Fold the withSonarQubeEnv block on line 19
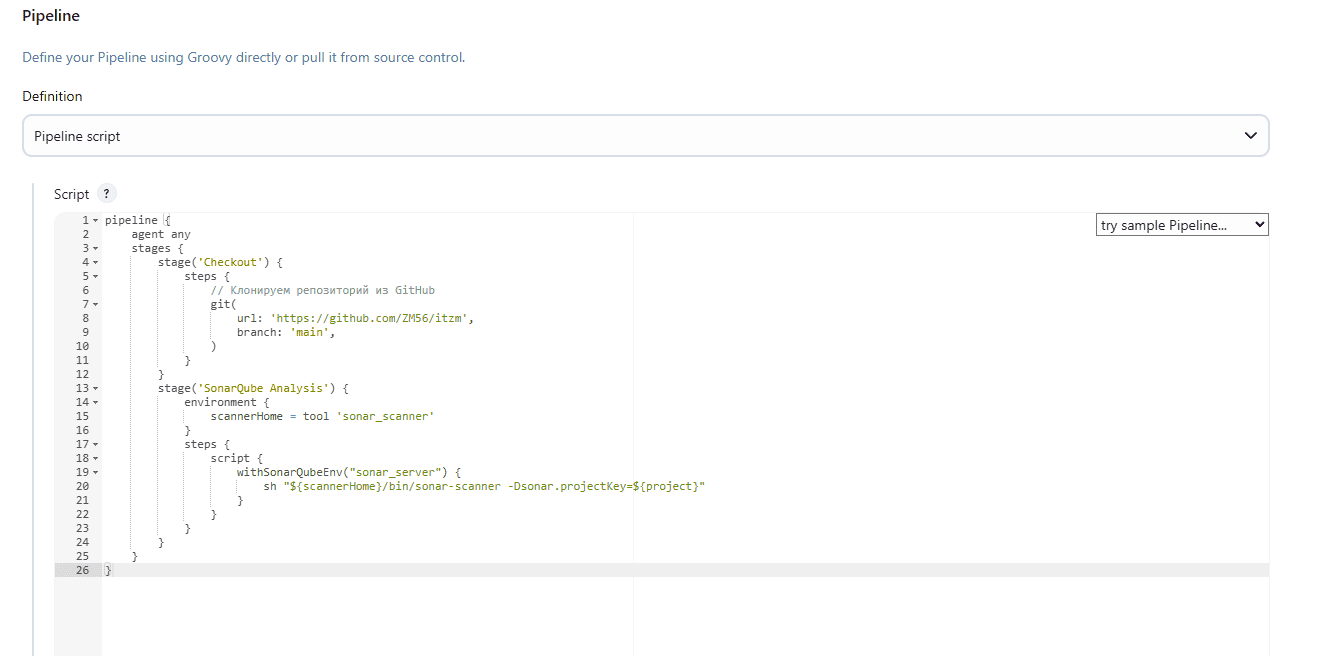1318x656 pixels. tap(96, 472)
